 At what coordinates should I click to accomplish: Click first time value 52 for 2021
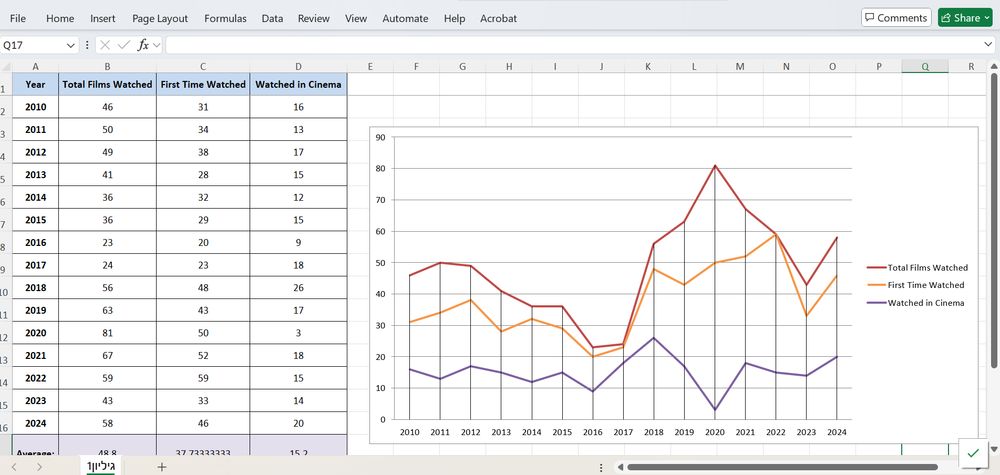203,356
